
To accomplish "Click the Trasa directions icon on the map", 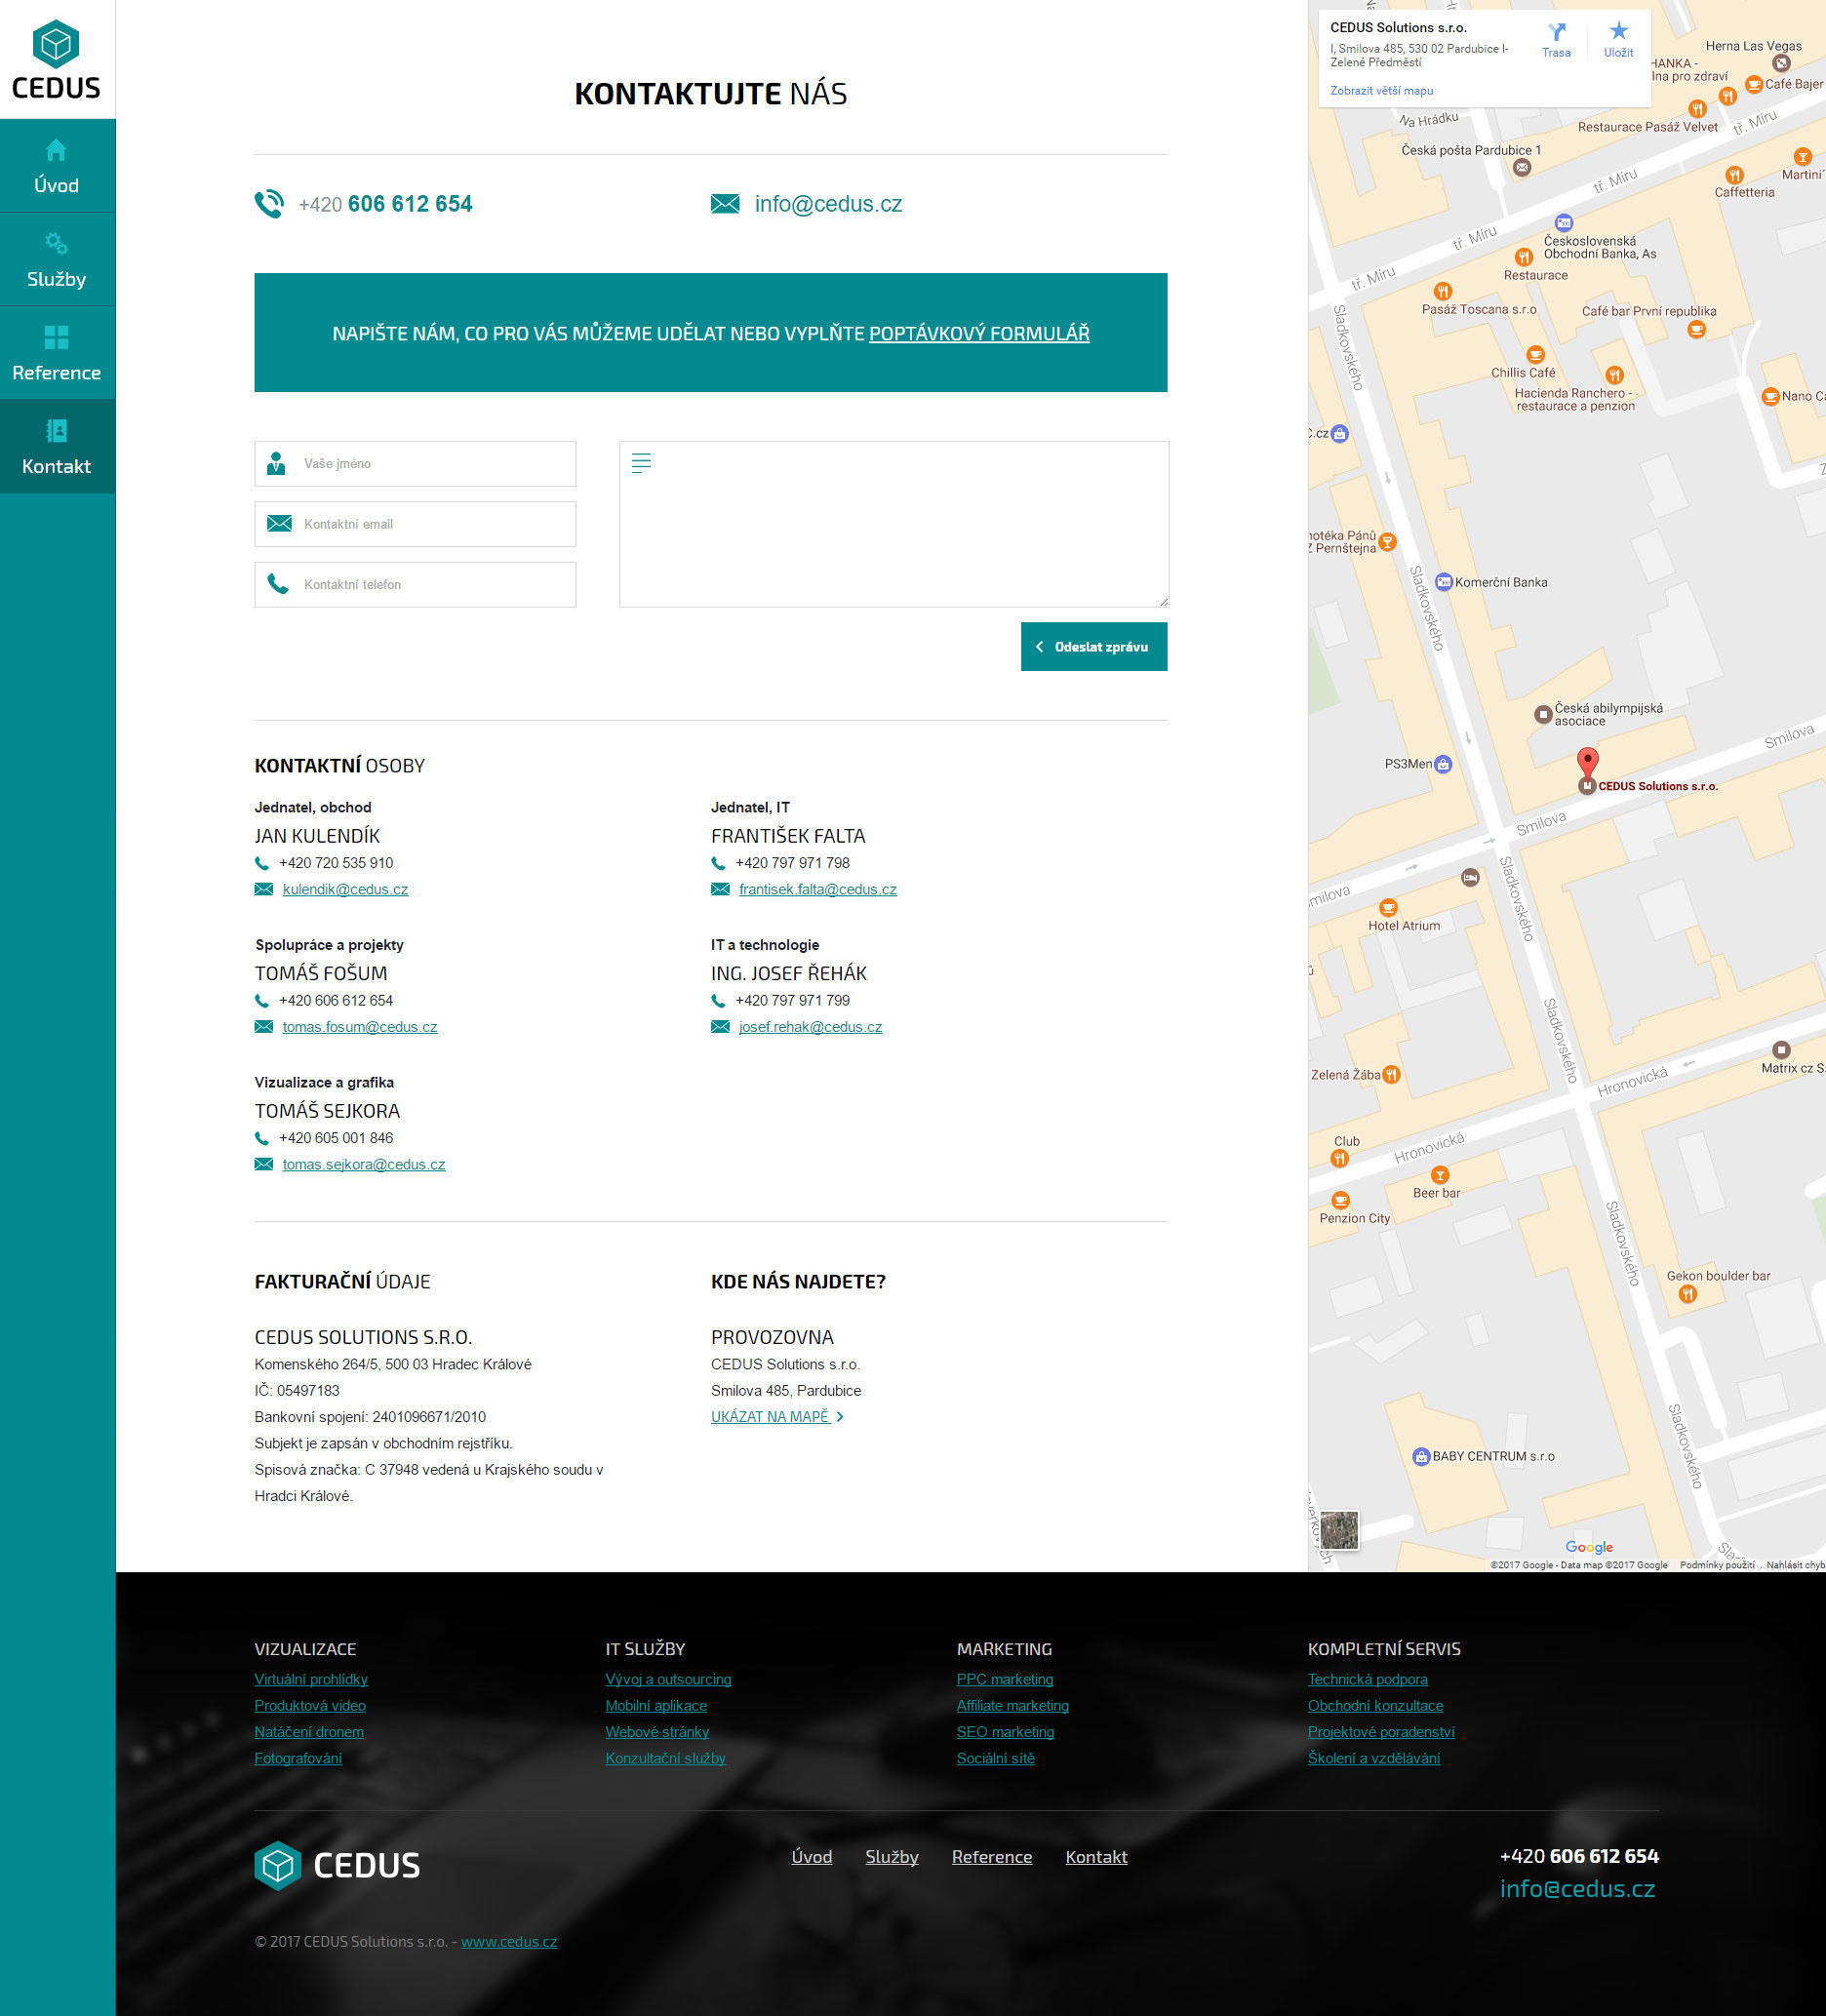I will coord(1556,33).
